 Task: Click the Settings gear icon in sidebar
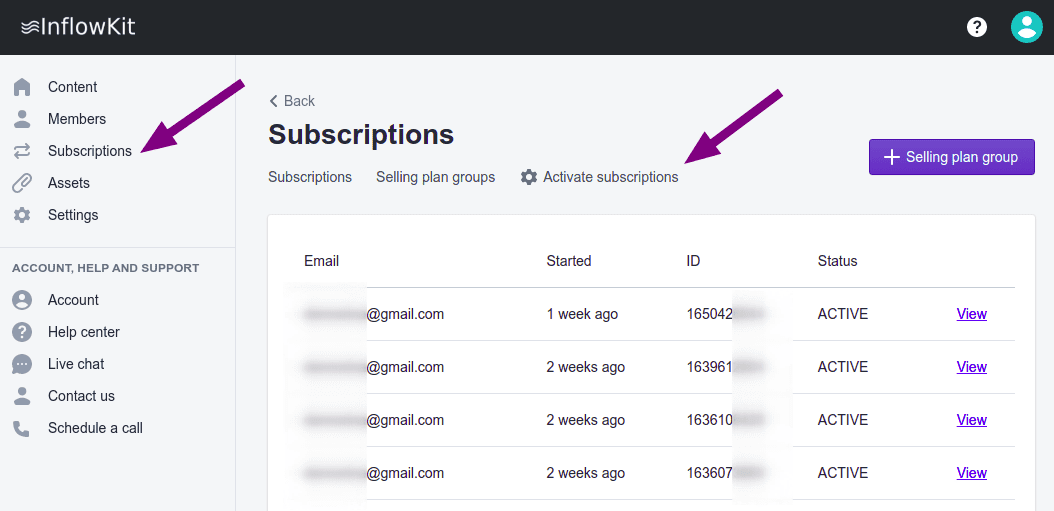click(x=22, y=215)
